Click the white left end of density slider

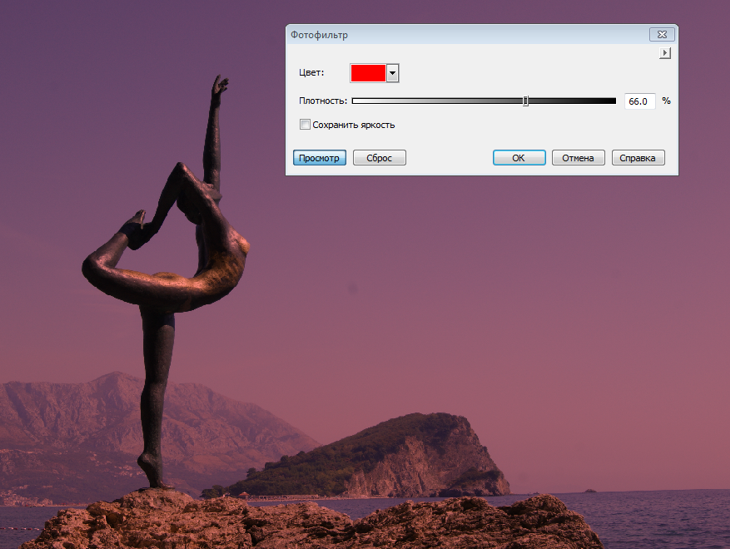click(357, 101)
